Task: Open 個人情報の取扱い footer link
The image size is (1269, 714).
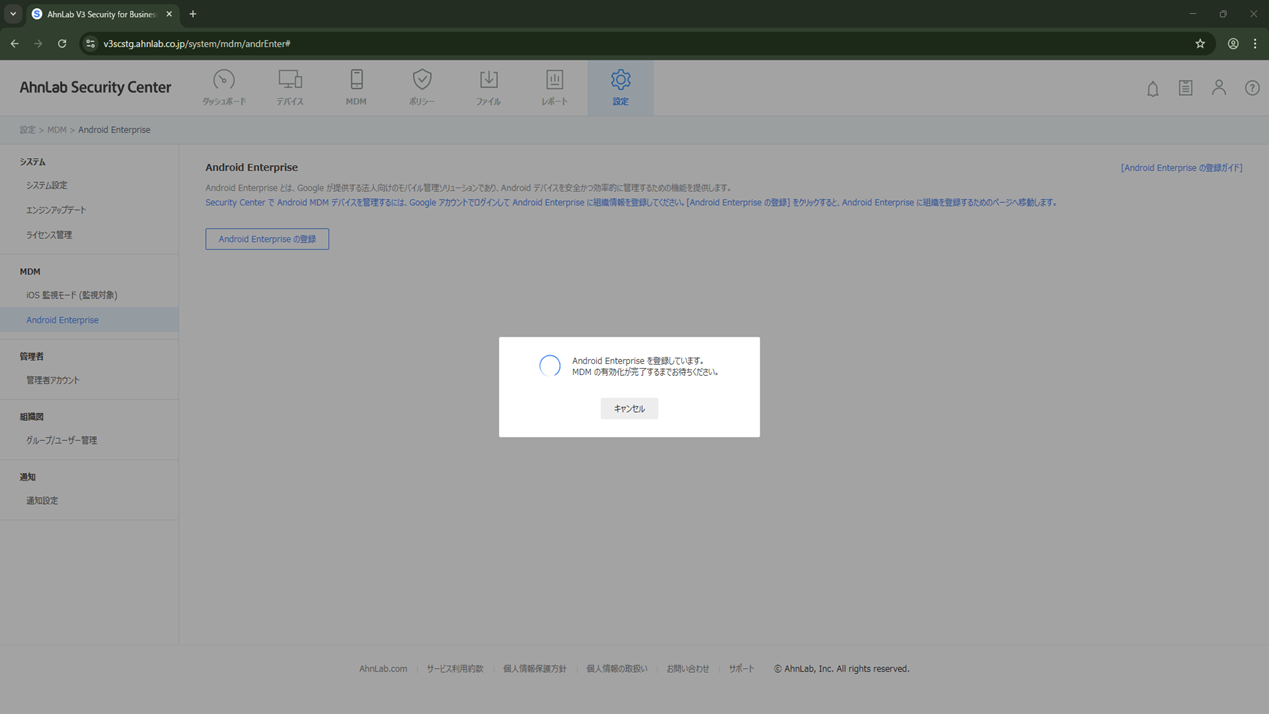Action: pyautogui.click(x=617, y=669)
